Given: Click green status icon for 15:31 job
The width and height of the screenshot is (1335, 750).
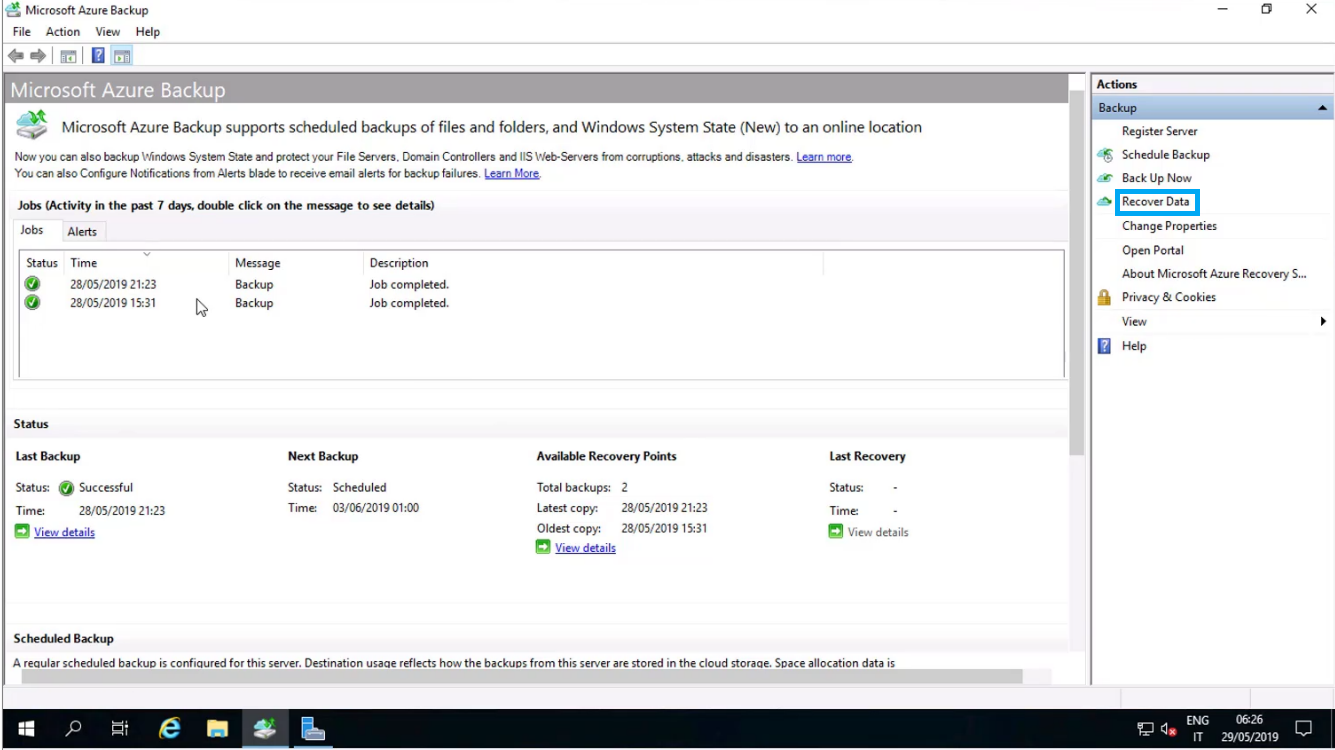Looking at the screenshot, I should coord(32,303).
